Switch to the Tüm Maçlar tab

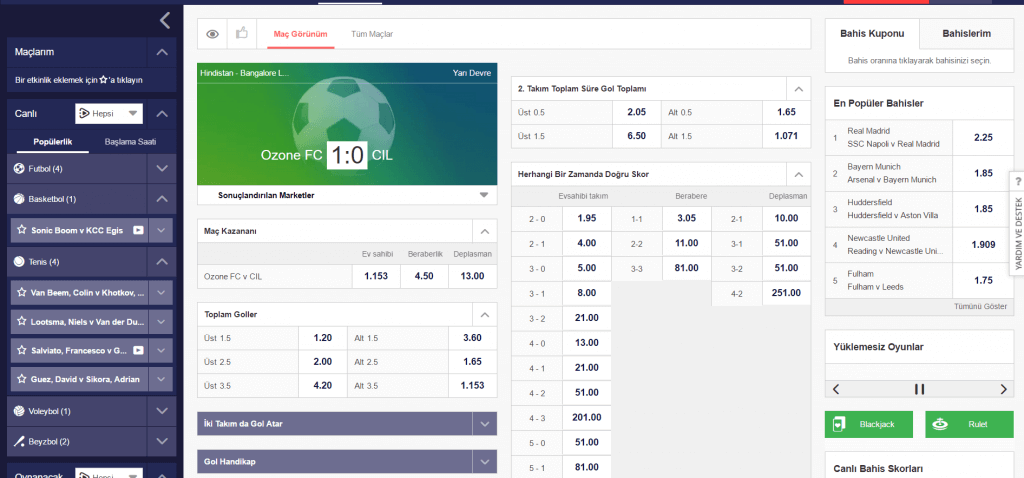click(372, 34)
